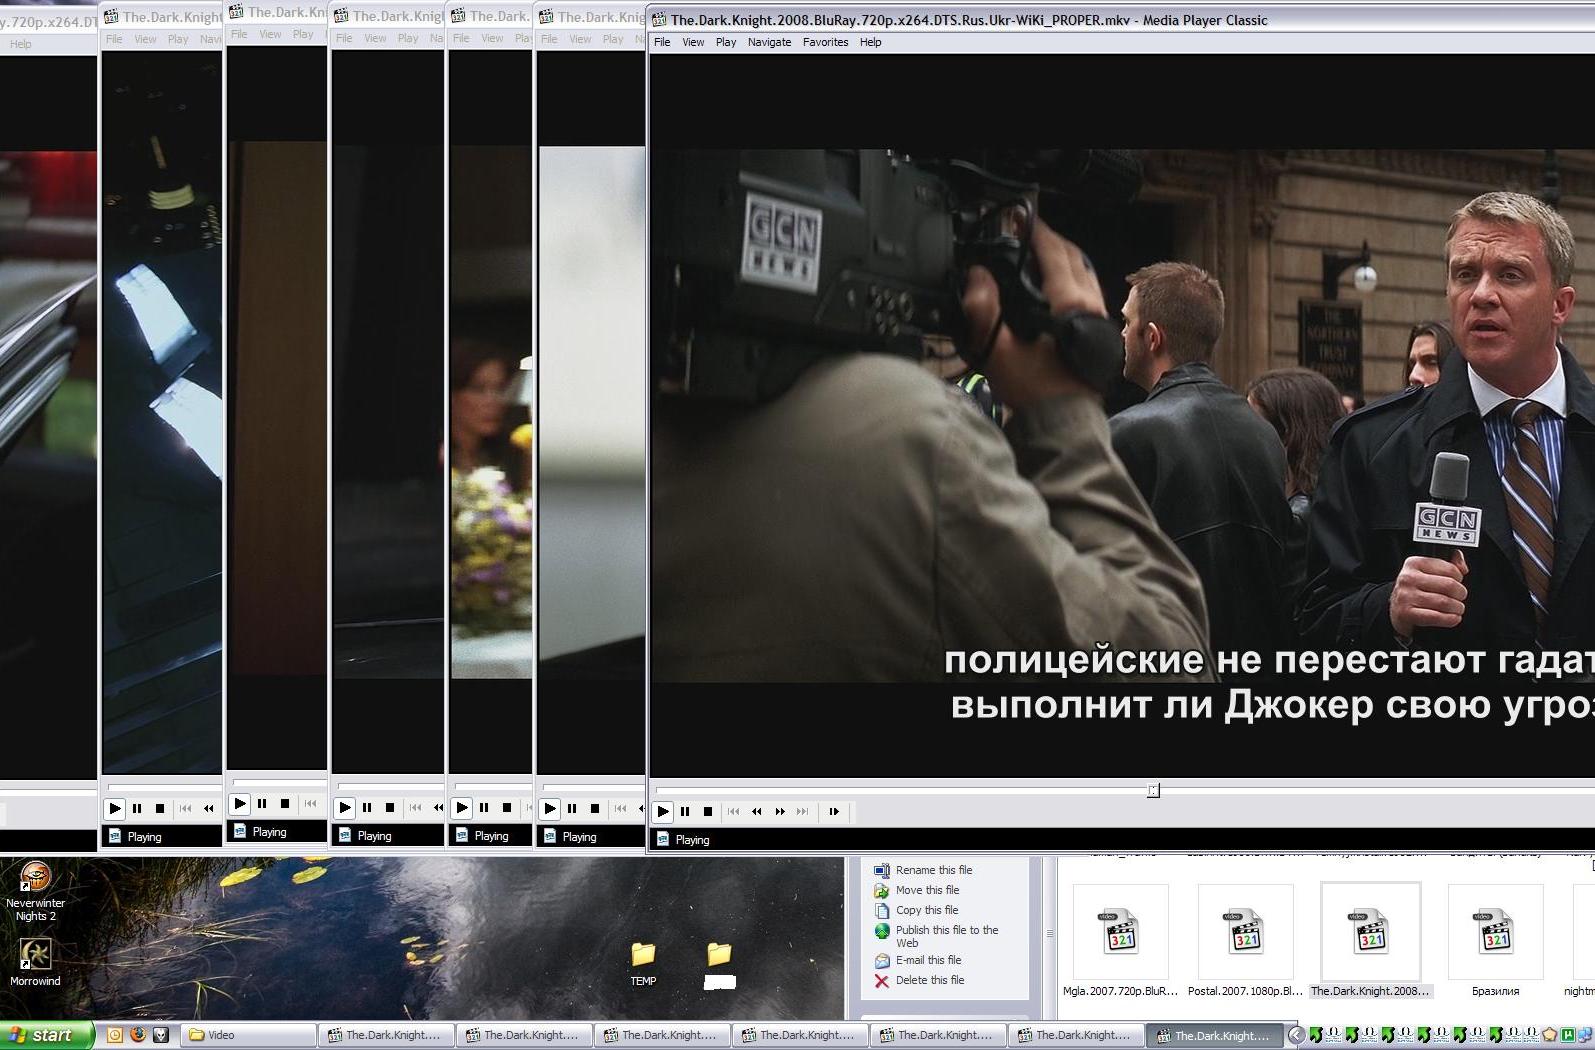Click the Windows Start button
This screenshot has width=1595, height=1050.
coord(46,1035)
